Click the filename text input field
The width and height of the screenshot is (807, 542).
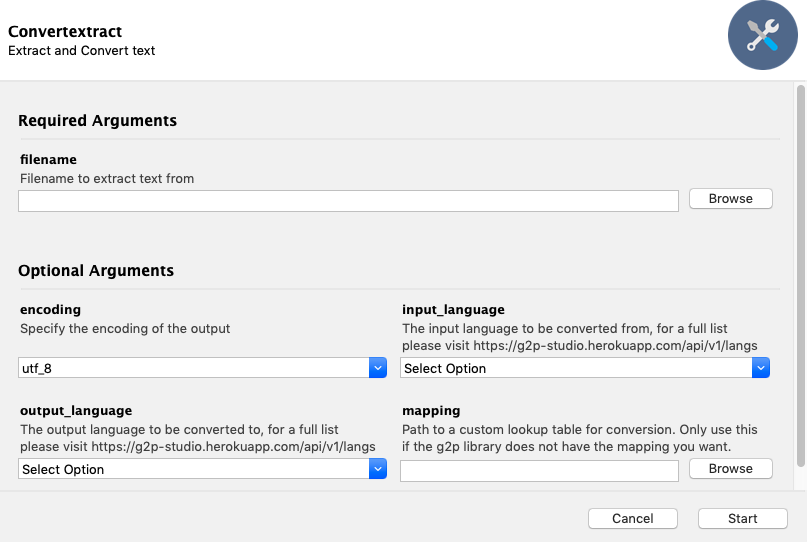click(x=348, y=201)
